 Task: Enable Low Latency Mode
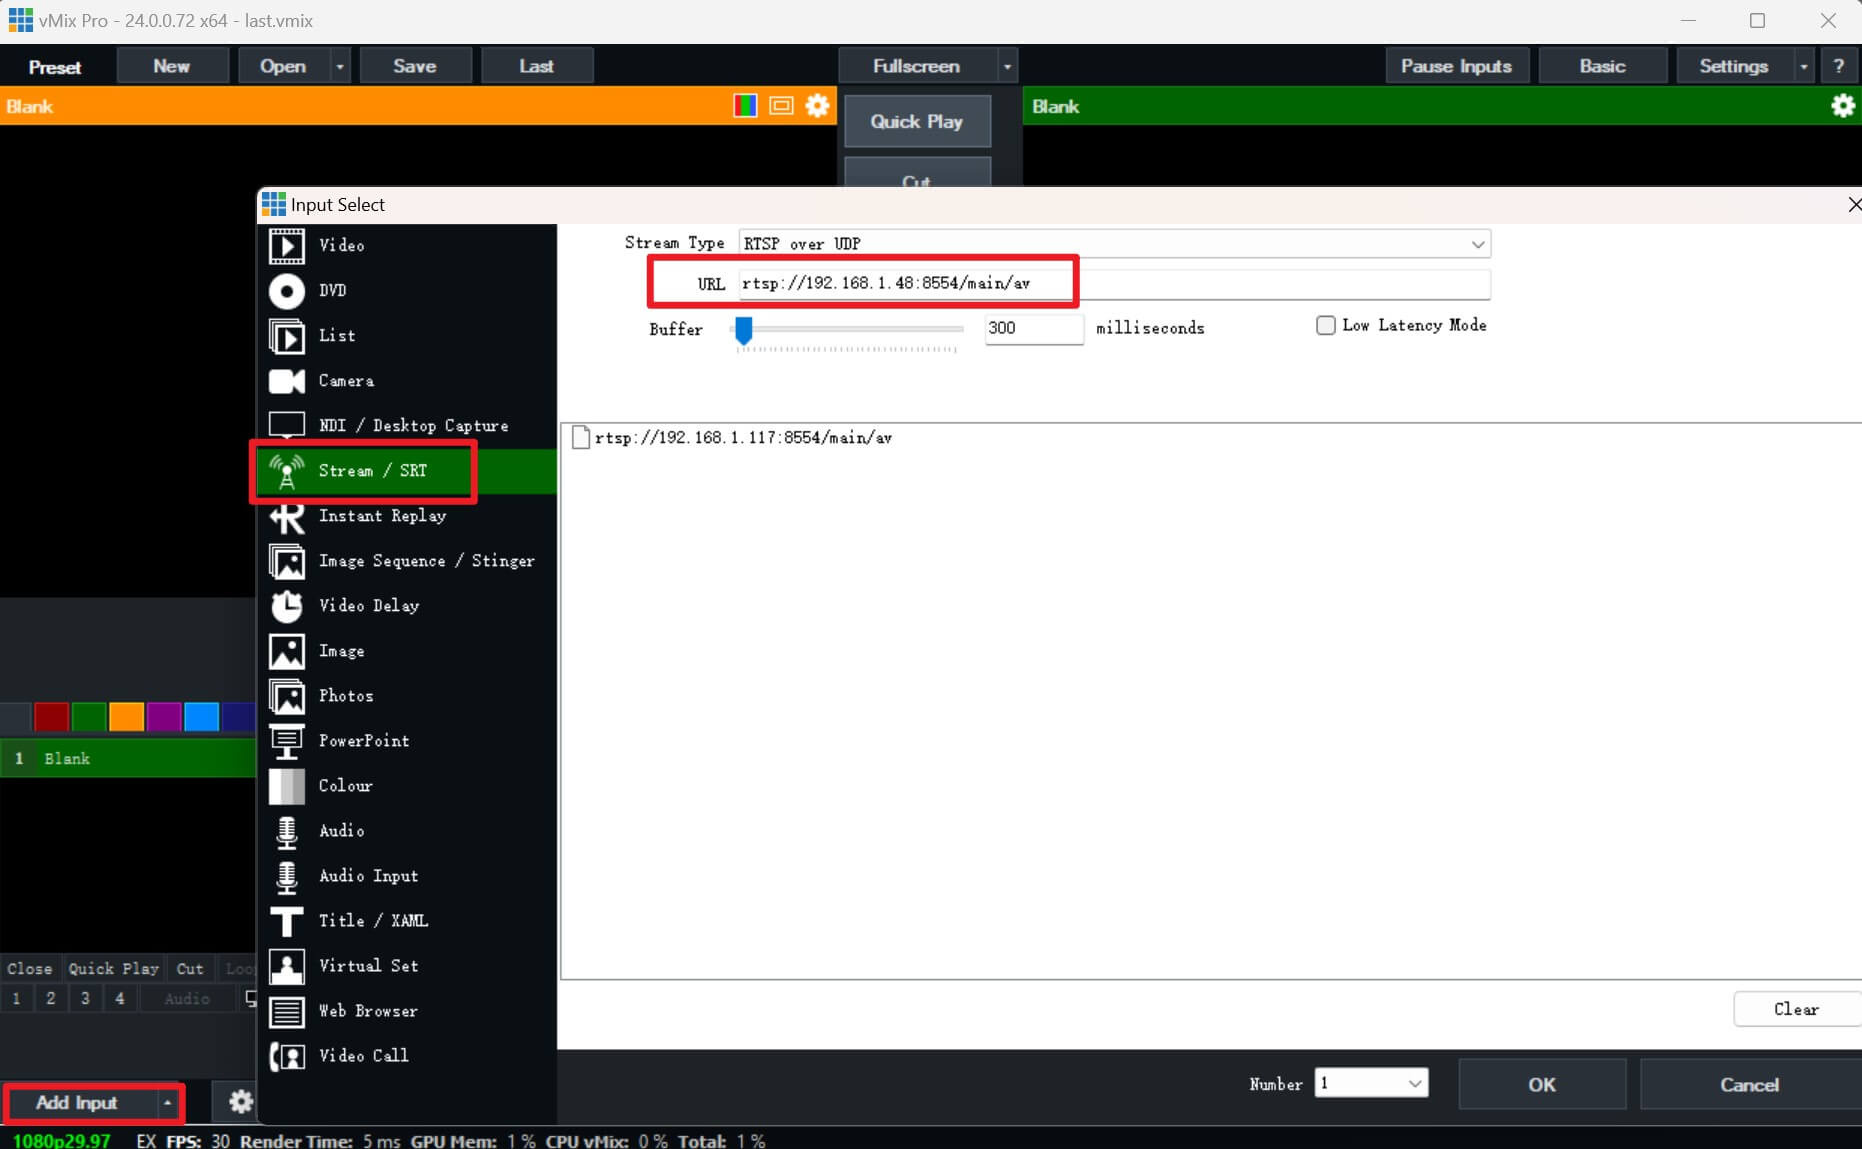1325,325
